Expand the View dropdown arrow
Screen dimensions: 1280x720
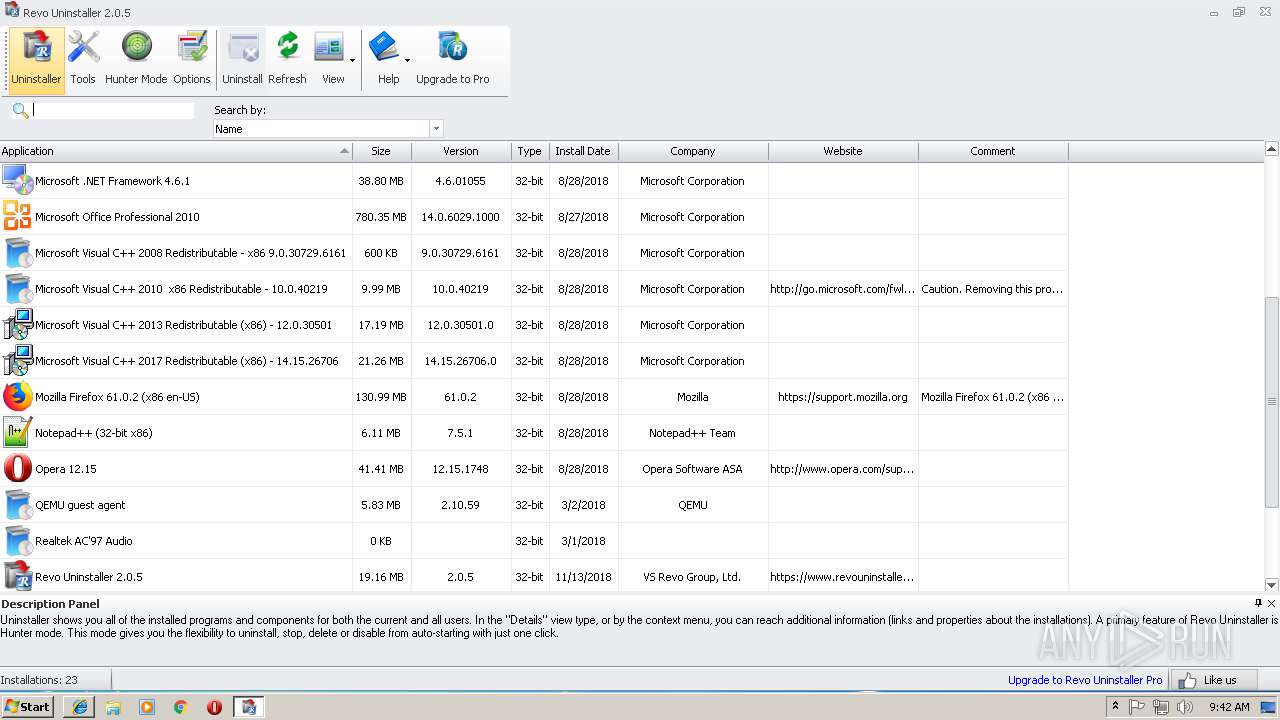click(352, 60)
